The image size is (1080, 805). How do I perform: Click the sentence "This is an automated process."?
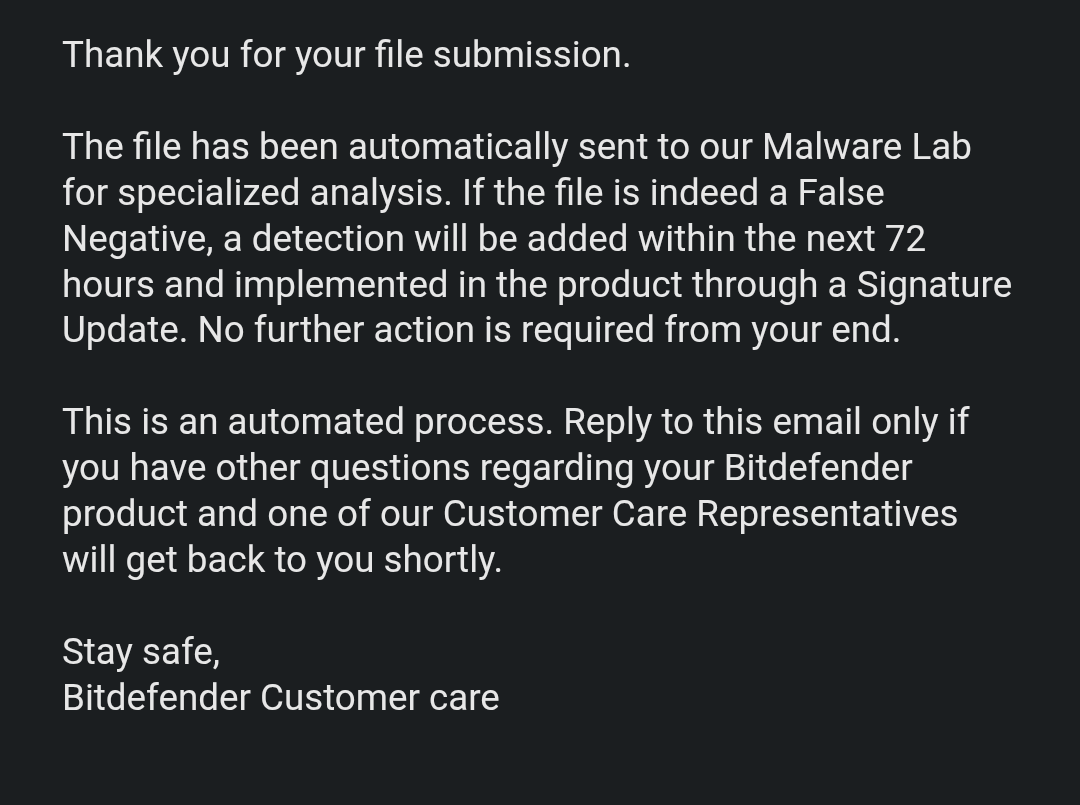pos(306,422)
